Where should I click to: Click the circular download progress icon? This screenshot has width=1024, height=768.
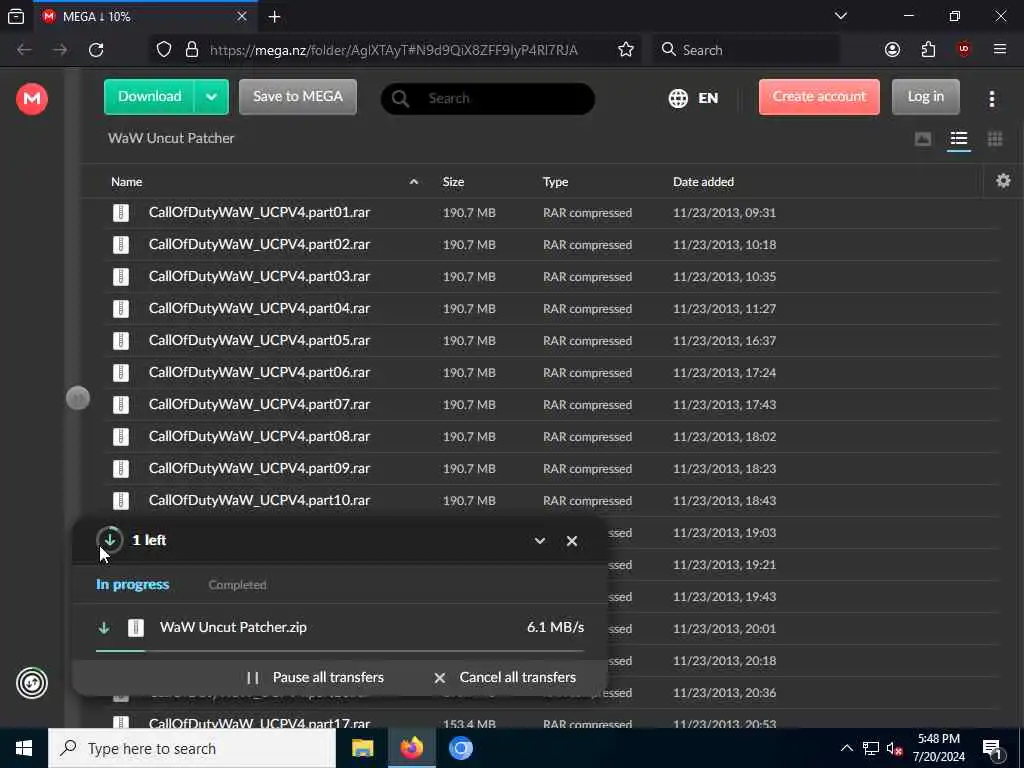110,540
